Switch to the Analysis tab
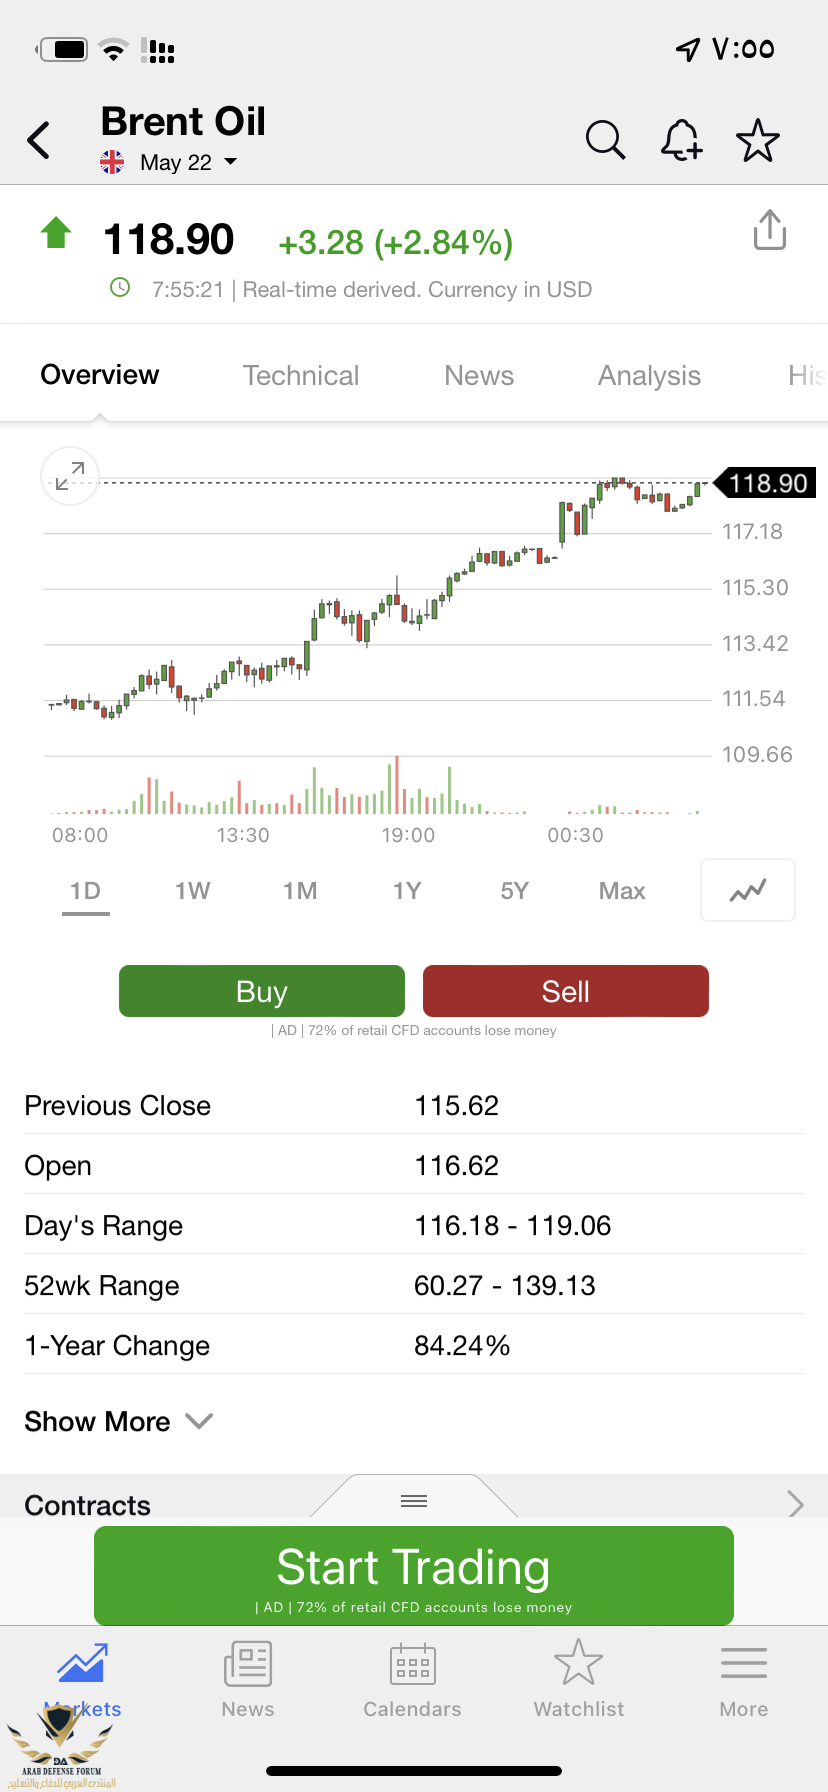 click(x=649, y=375)
